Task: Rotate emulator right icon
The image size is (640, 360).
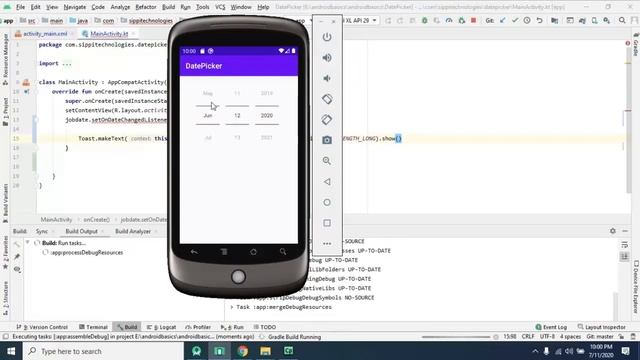Action: [327, 120]
